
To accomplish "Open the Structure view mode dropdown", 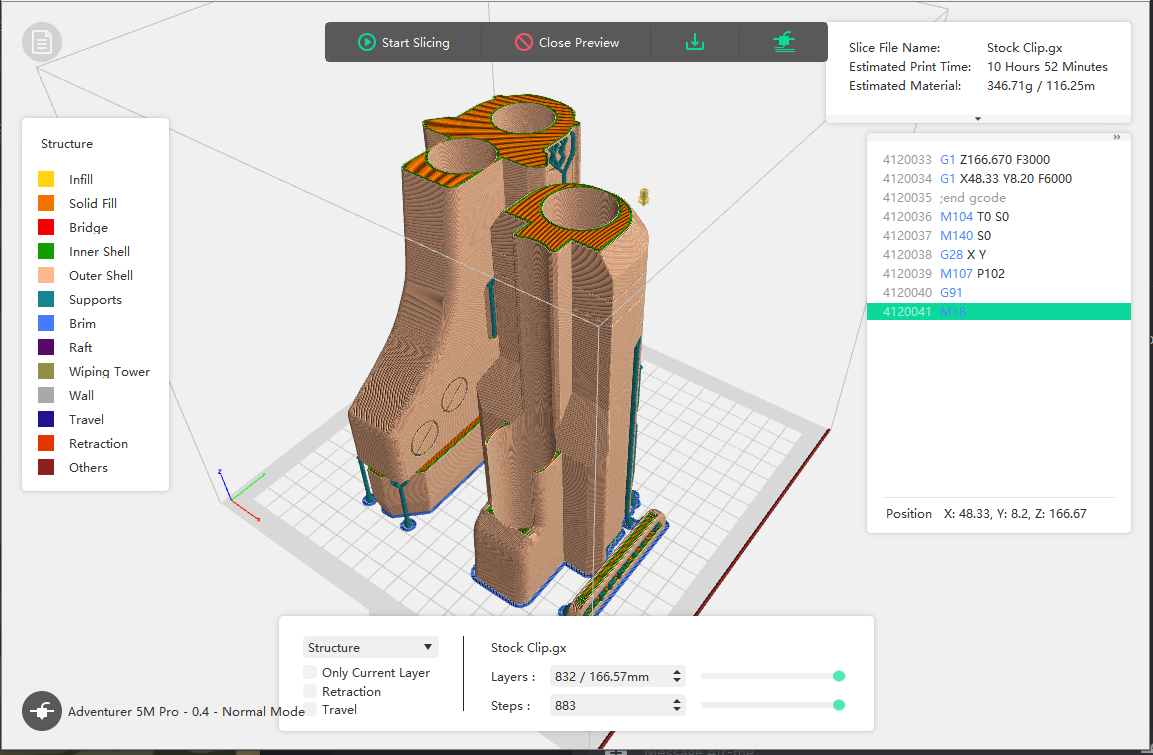I will [x=370, y=648].
